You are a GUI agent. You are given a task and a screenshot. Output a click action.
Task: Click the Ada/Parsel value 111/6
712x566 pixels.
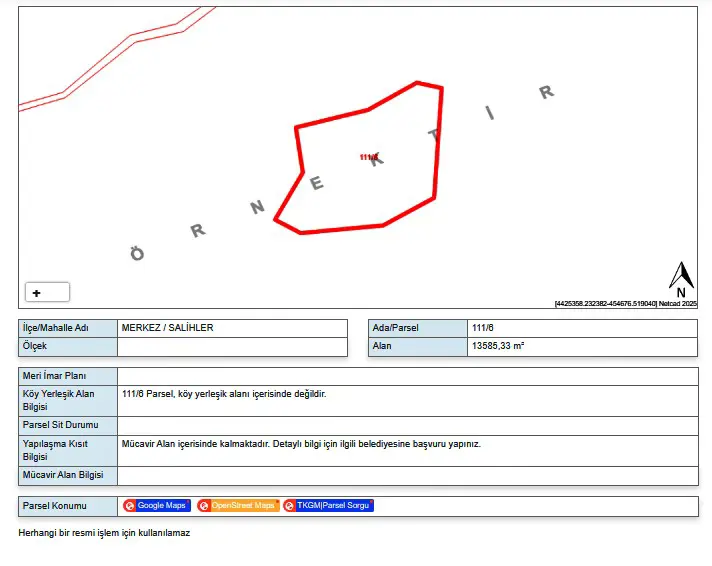(x=483, y=328)
